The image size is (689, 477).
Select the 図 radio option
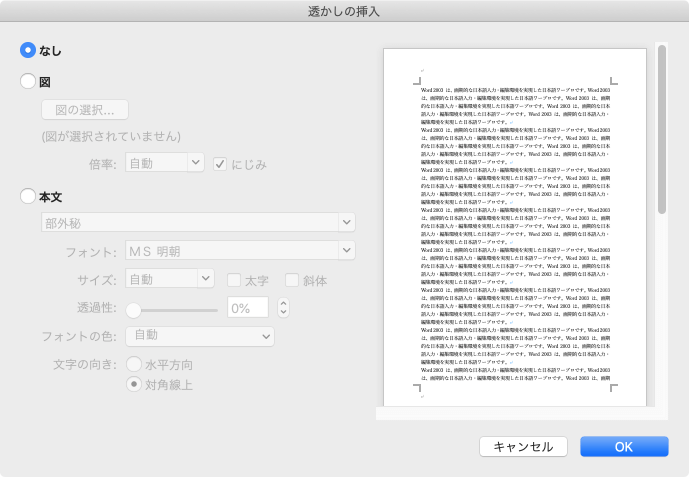pyautogui.click(x=28, y=81)
